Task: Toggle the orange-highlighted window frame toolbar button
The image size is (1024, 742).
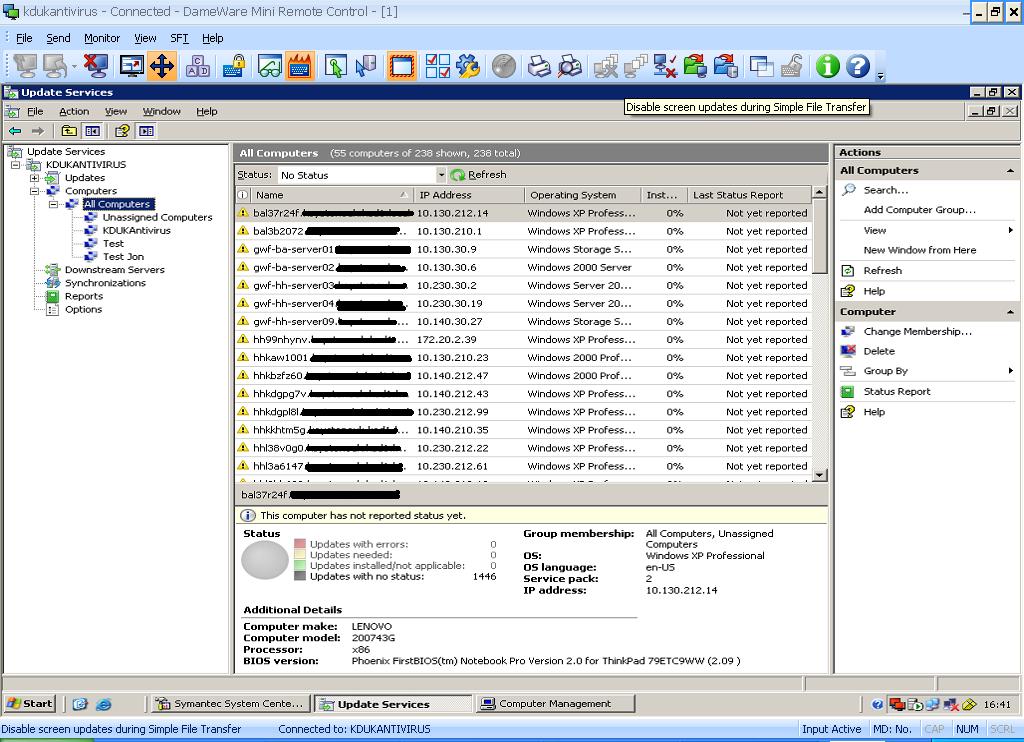Action: click(402, 66)
